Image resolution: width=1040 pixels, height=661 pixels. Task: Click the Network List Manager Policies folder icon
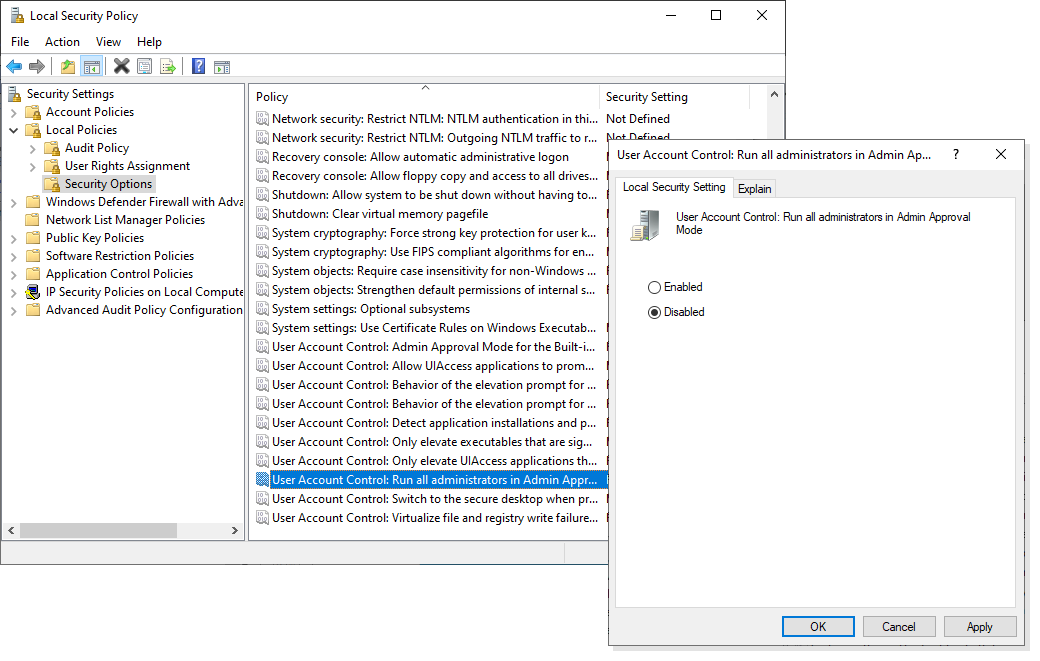[33, 220]
